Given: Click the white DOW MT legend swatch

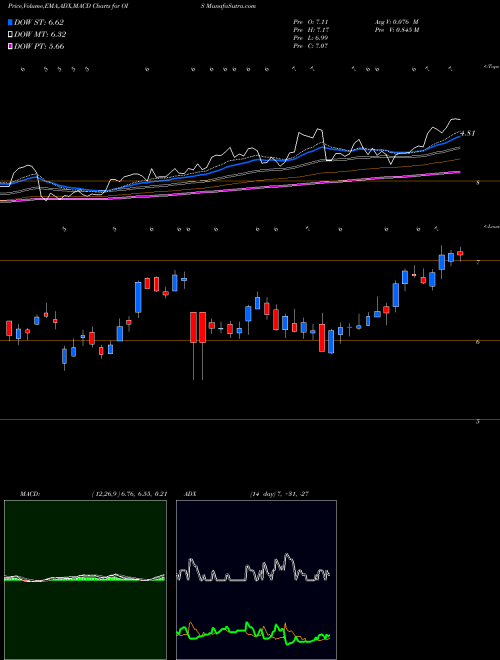Looking at the screenshot, I should point(11,35).
